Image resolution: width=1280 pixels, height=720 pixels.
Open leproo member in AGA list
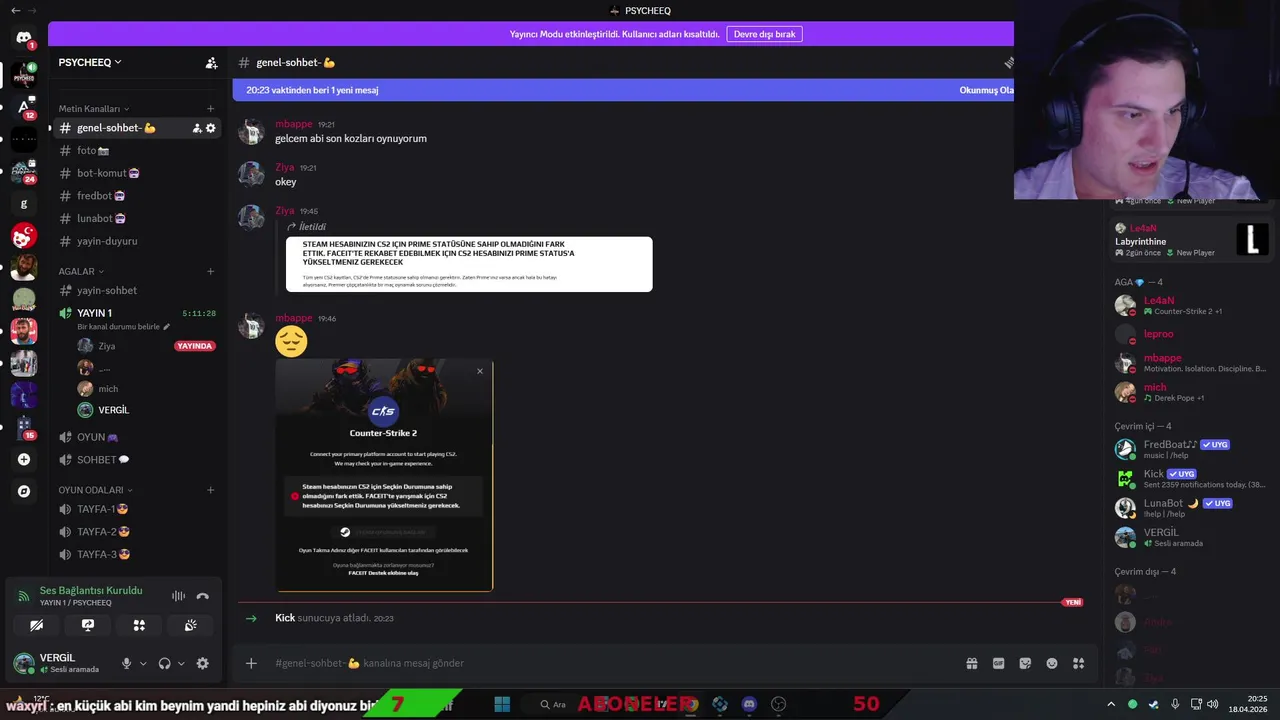click(1190, 334)
